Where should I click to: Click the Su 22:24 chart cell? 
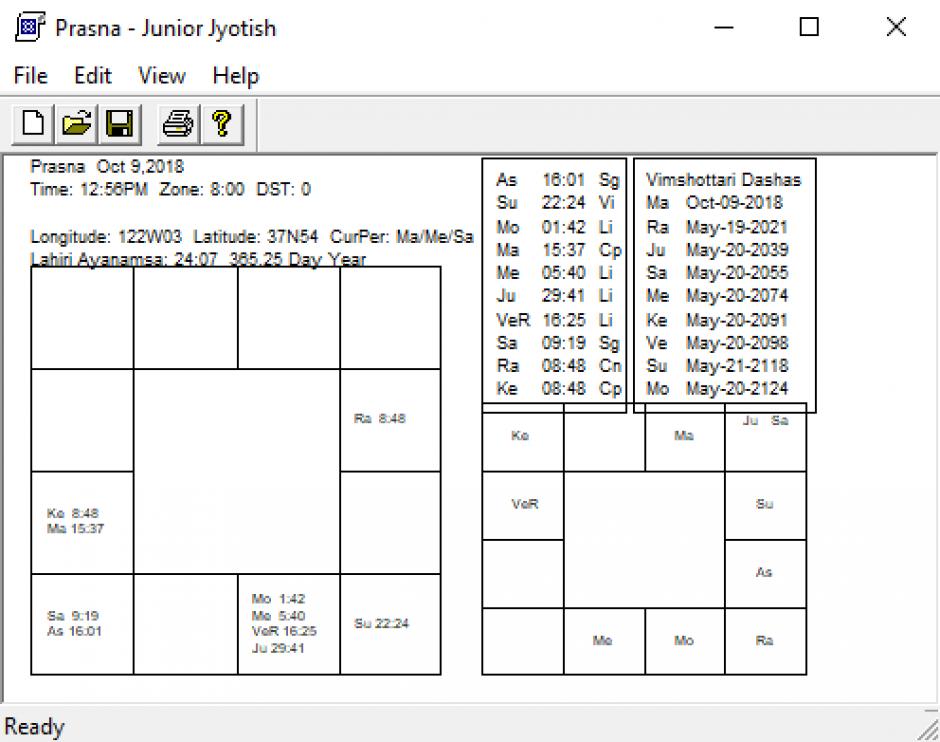click(x=390, y=624)
